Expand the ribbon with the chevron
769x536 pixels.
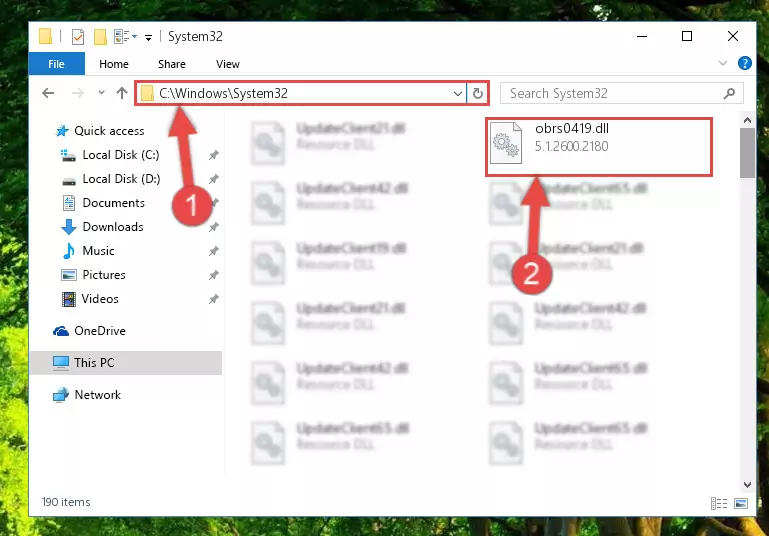pyautogui.click(x=722, y=63)
